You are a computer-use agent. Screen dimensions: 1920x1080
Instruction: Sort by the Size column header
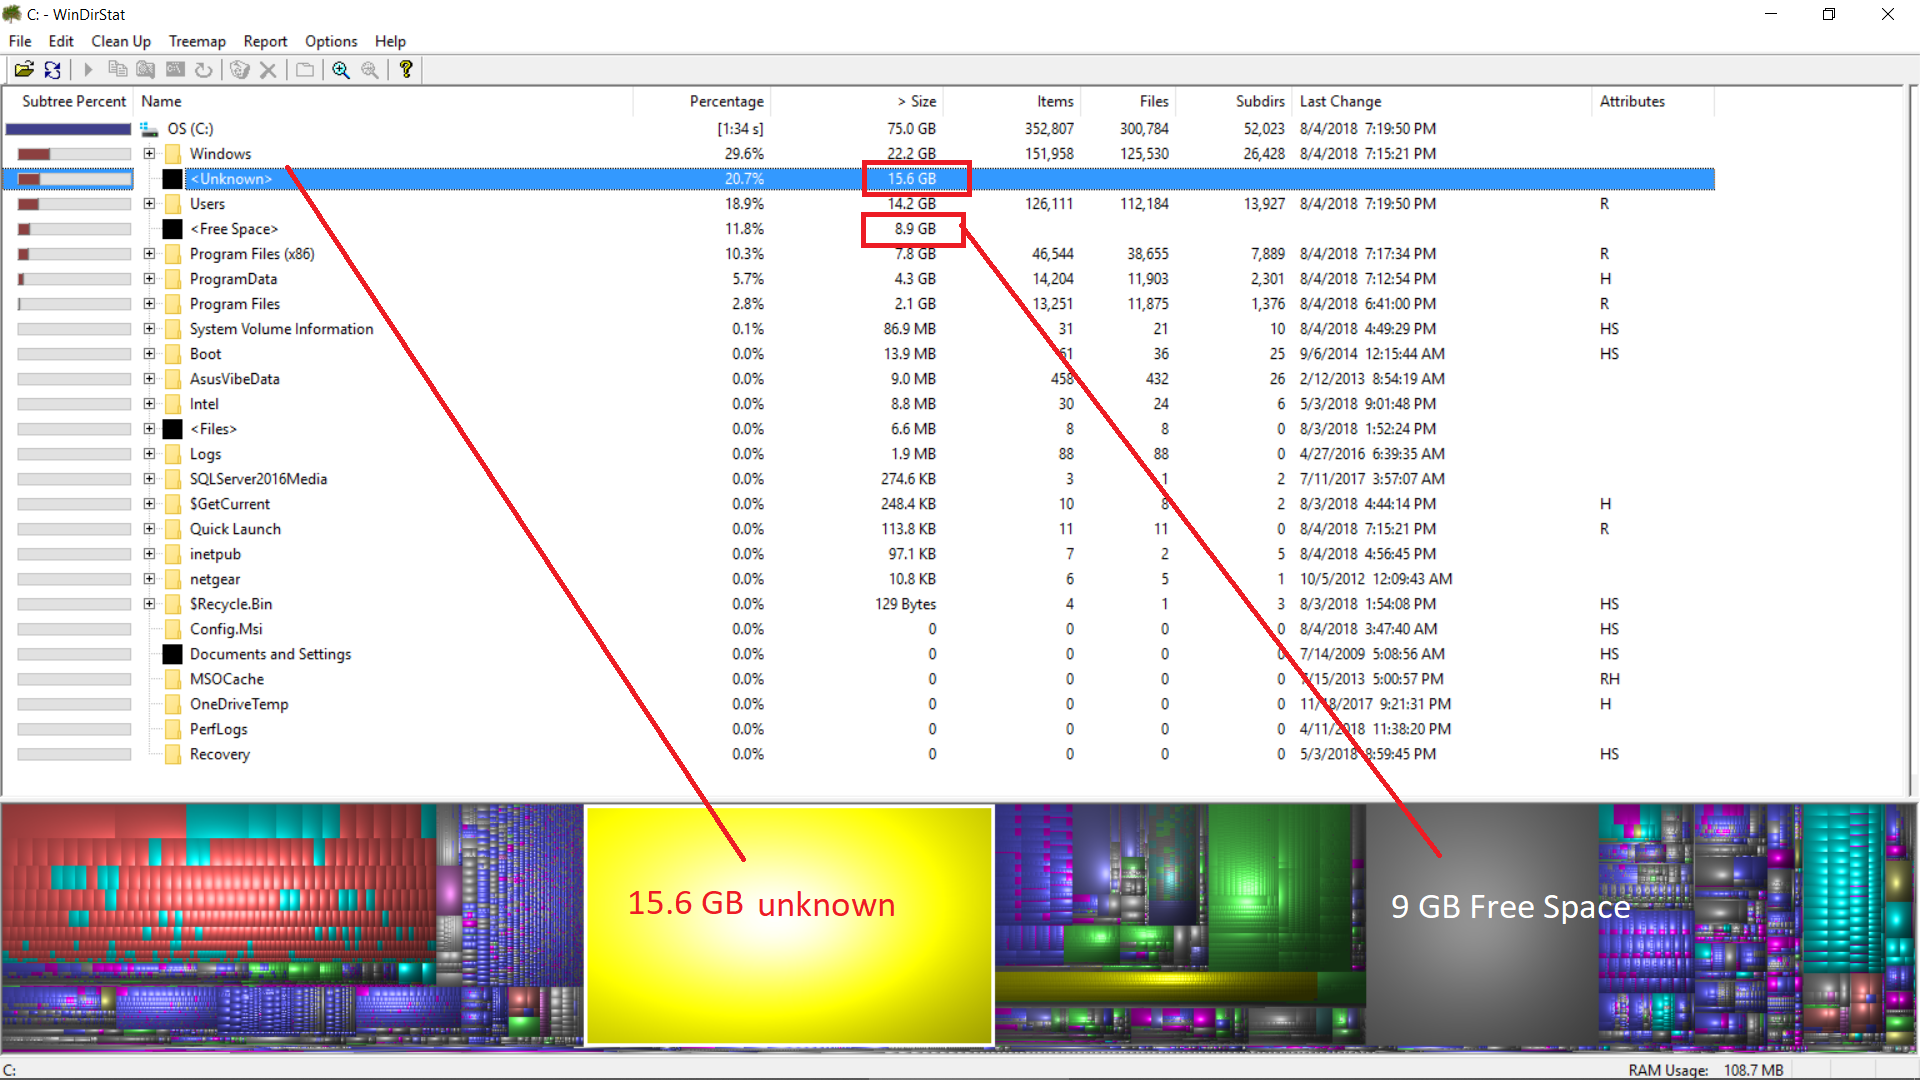pyautogui.click(x=856, y=101)
